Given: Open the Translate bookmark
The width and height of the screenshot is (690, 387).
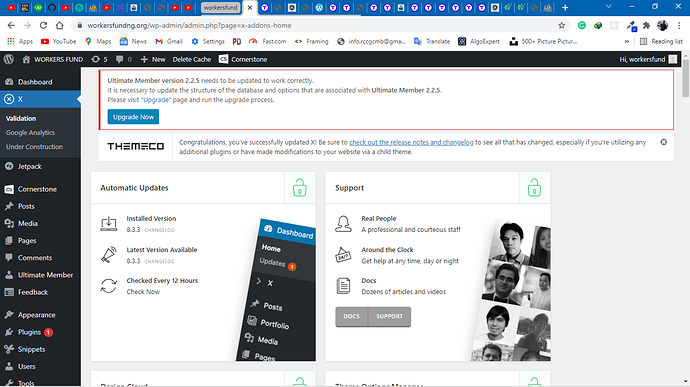Looking at the screenshot, I should [432, 41].
